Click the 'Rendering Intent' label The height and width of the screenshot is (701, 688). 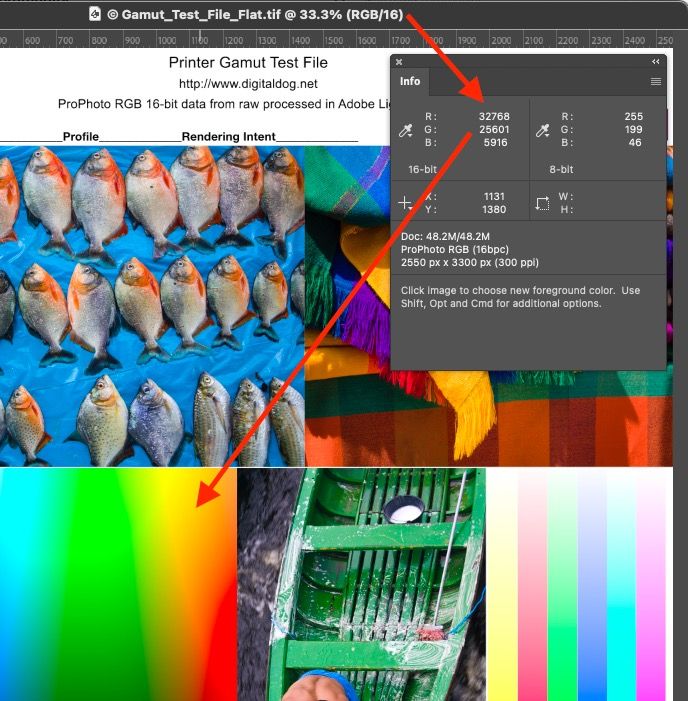coord(228,136)
